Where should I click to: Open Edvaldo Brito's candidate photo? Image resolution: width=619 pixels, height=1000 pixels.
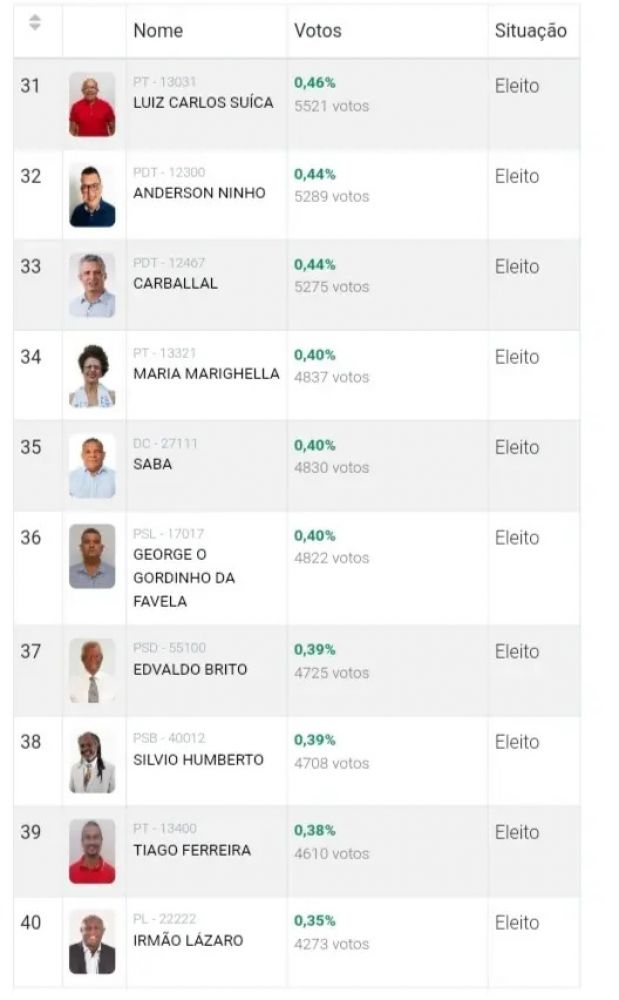tap(92, 670)
